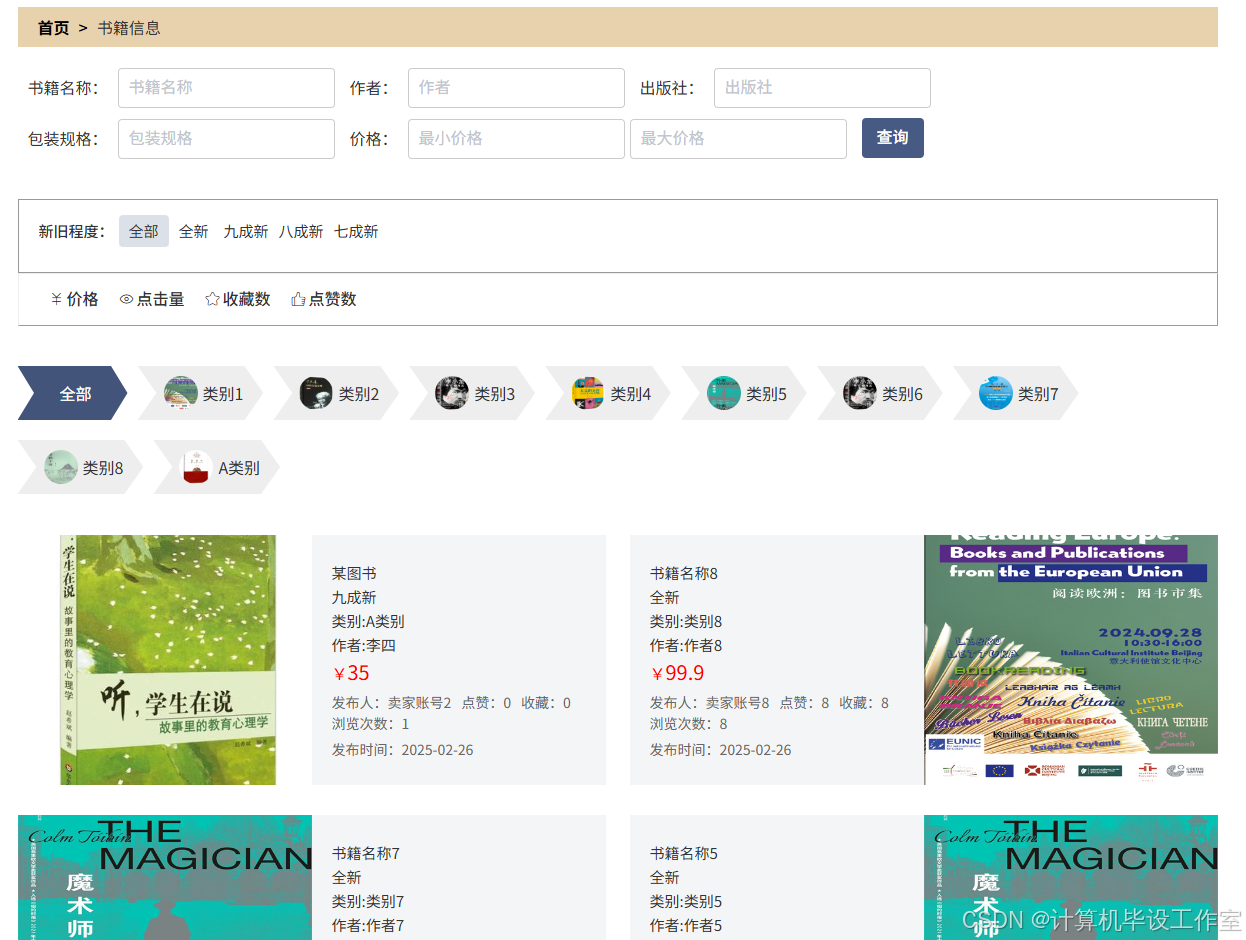The image size is (1246, 940).
Task: Sort by 点击量 eye icon
Action: click(x=126, y=299)
